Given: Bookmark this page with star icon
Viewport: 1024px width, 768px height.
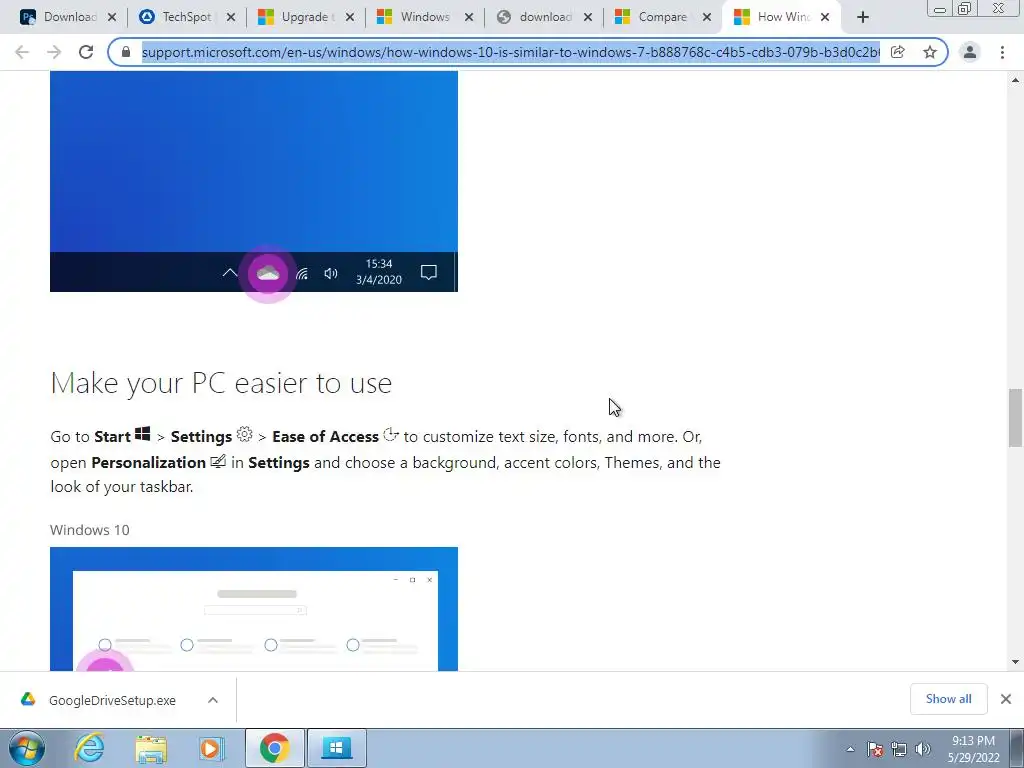Looking at the screenshot, I should pyautogui.click(x=930, y=52).
